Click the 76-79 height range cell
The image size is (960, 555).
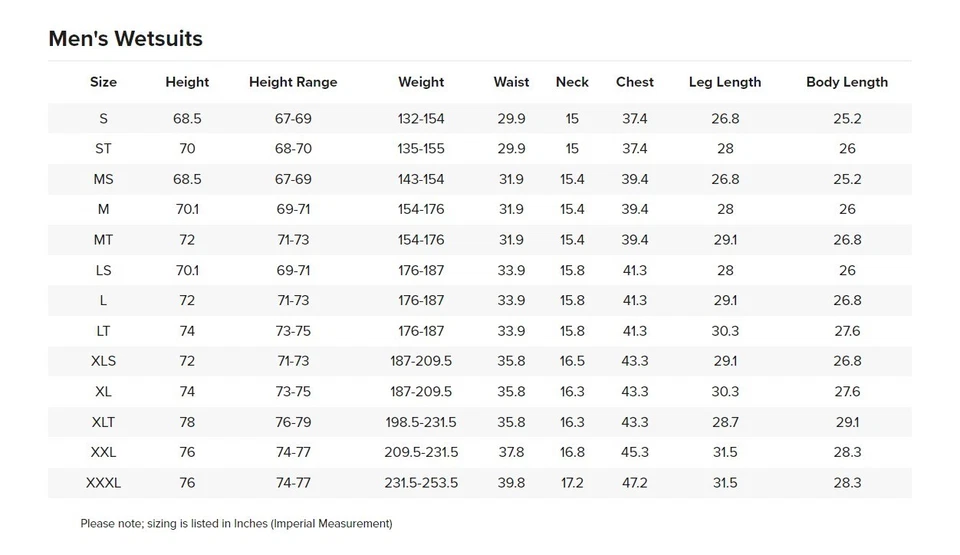coord(293,422)
